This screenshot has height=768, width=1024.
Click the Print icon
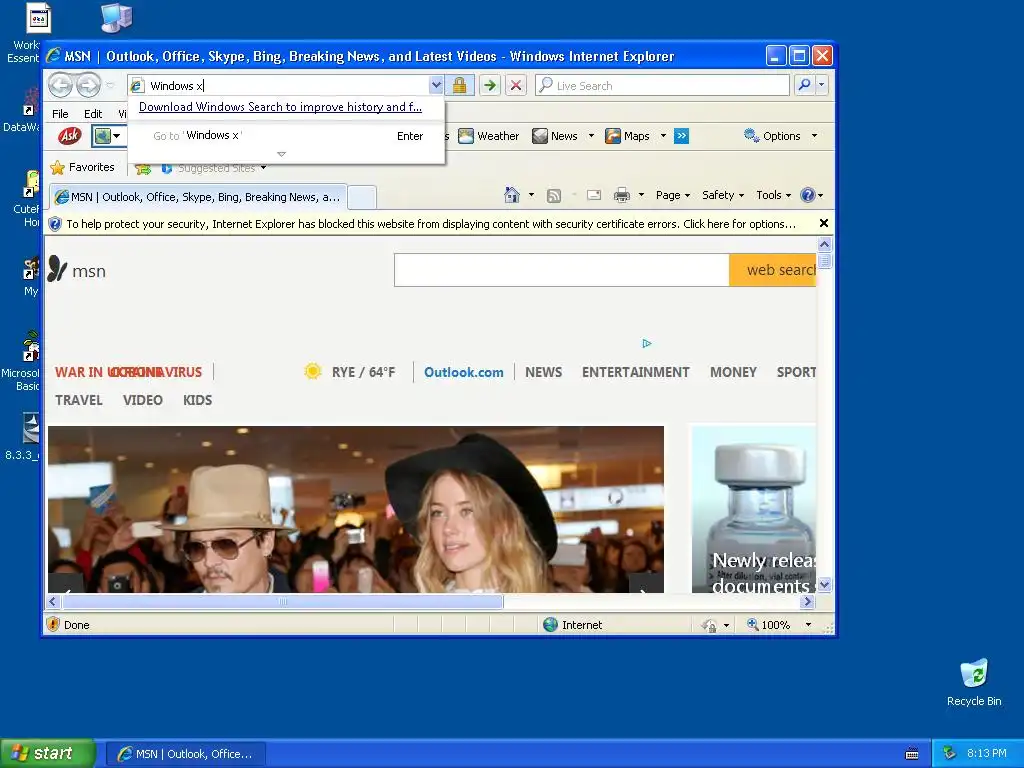point(622,195)
